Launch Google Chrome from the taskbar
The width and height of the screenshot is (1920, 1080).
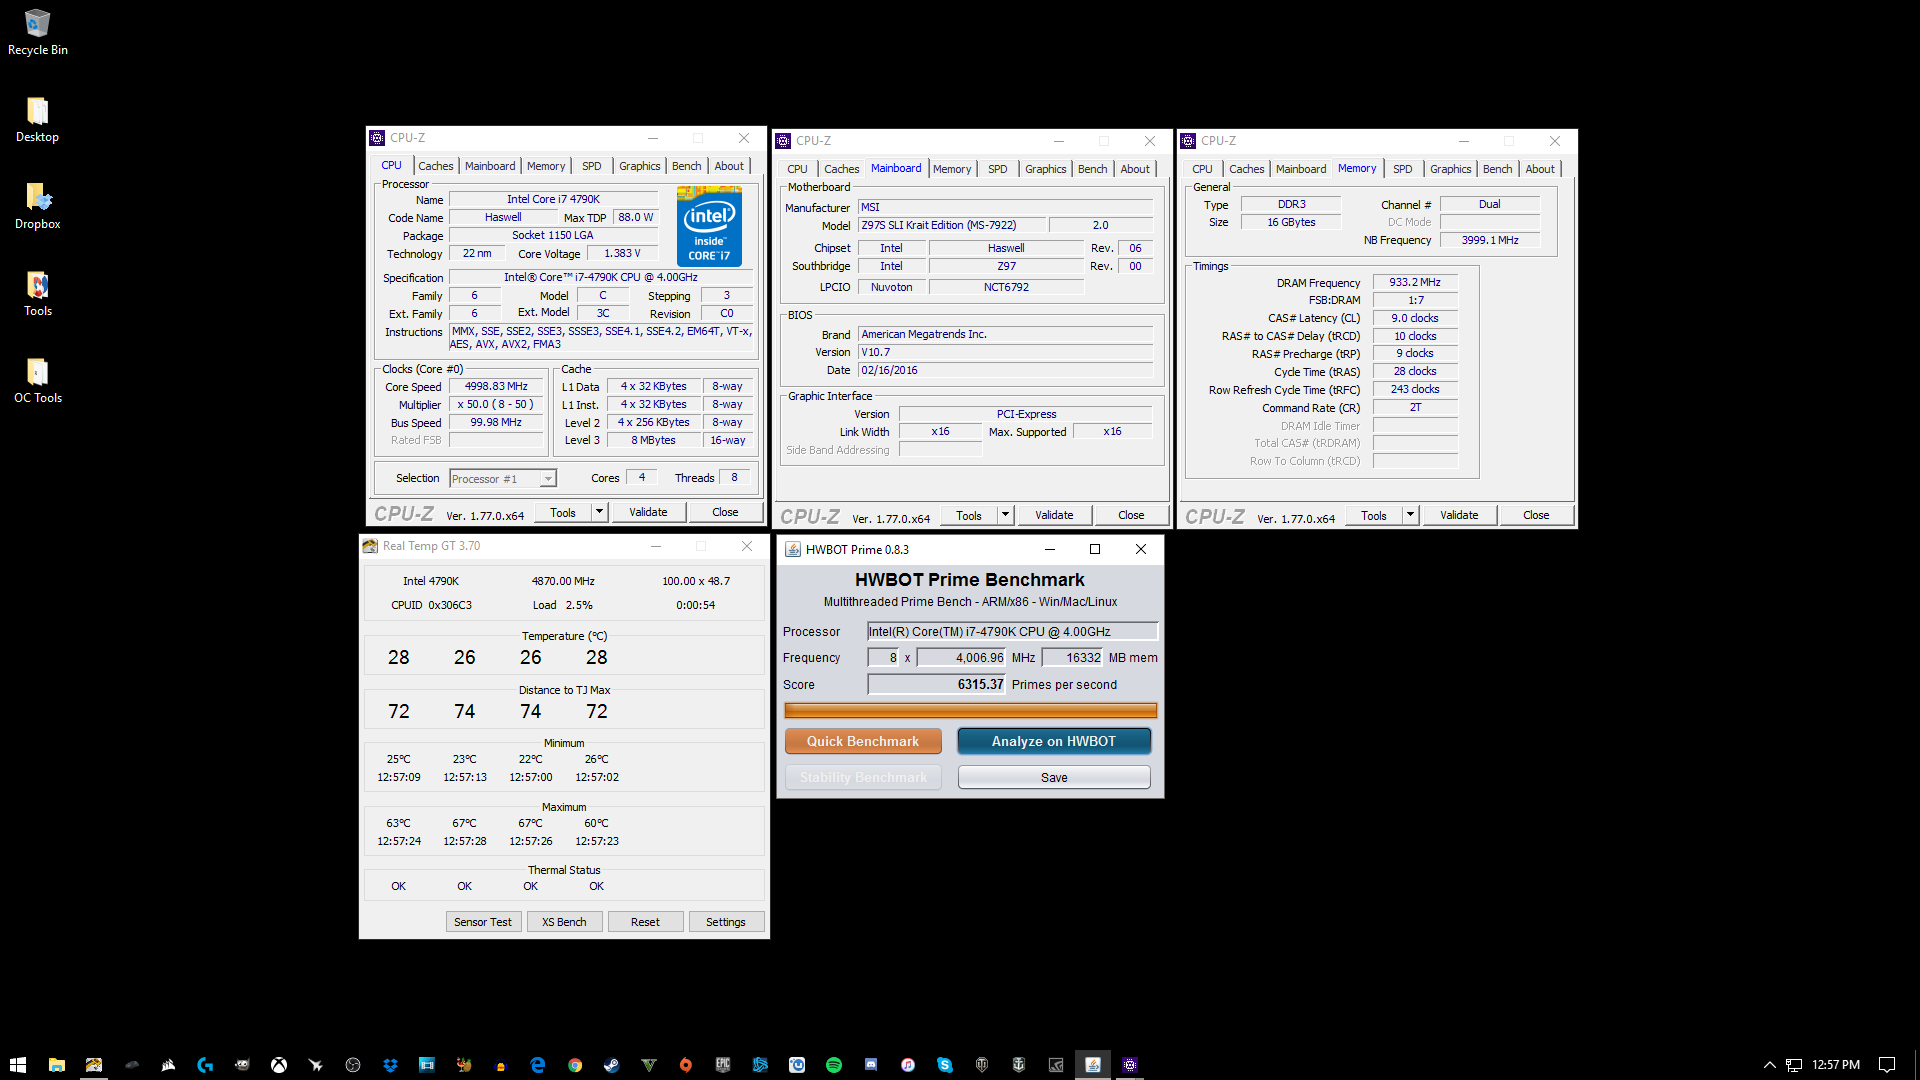575,1065
